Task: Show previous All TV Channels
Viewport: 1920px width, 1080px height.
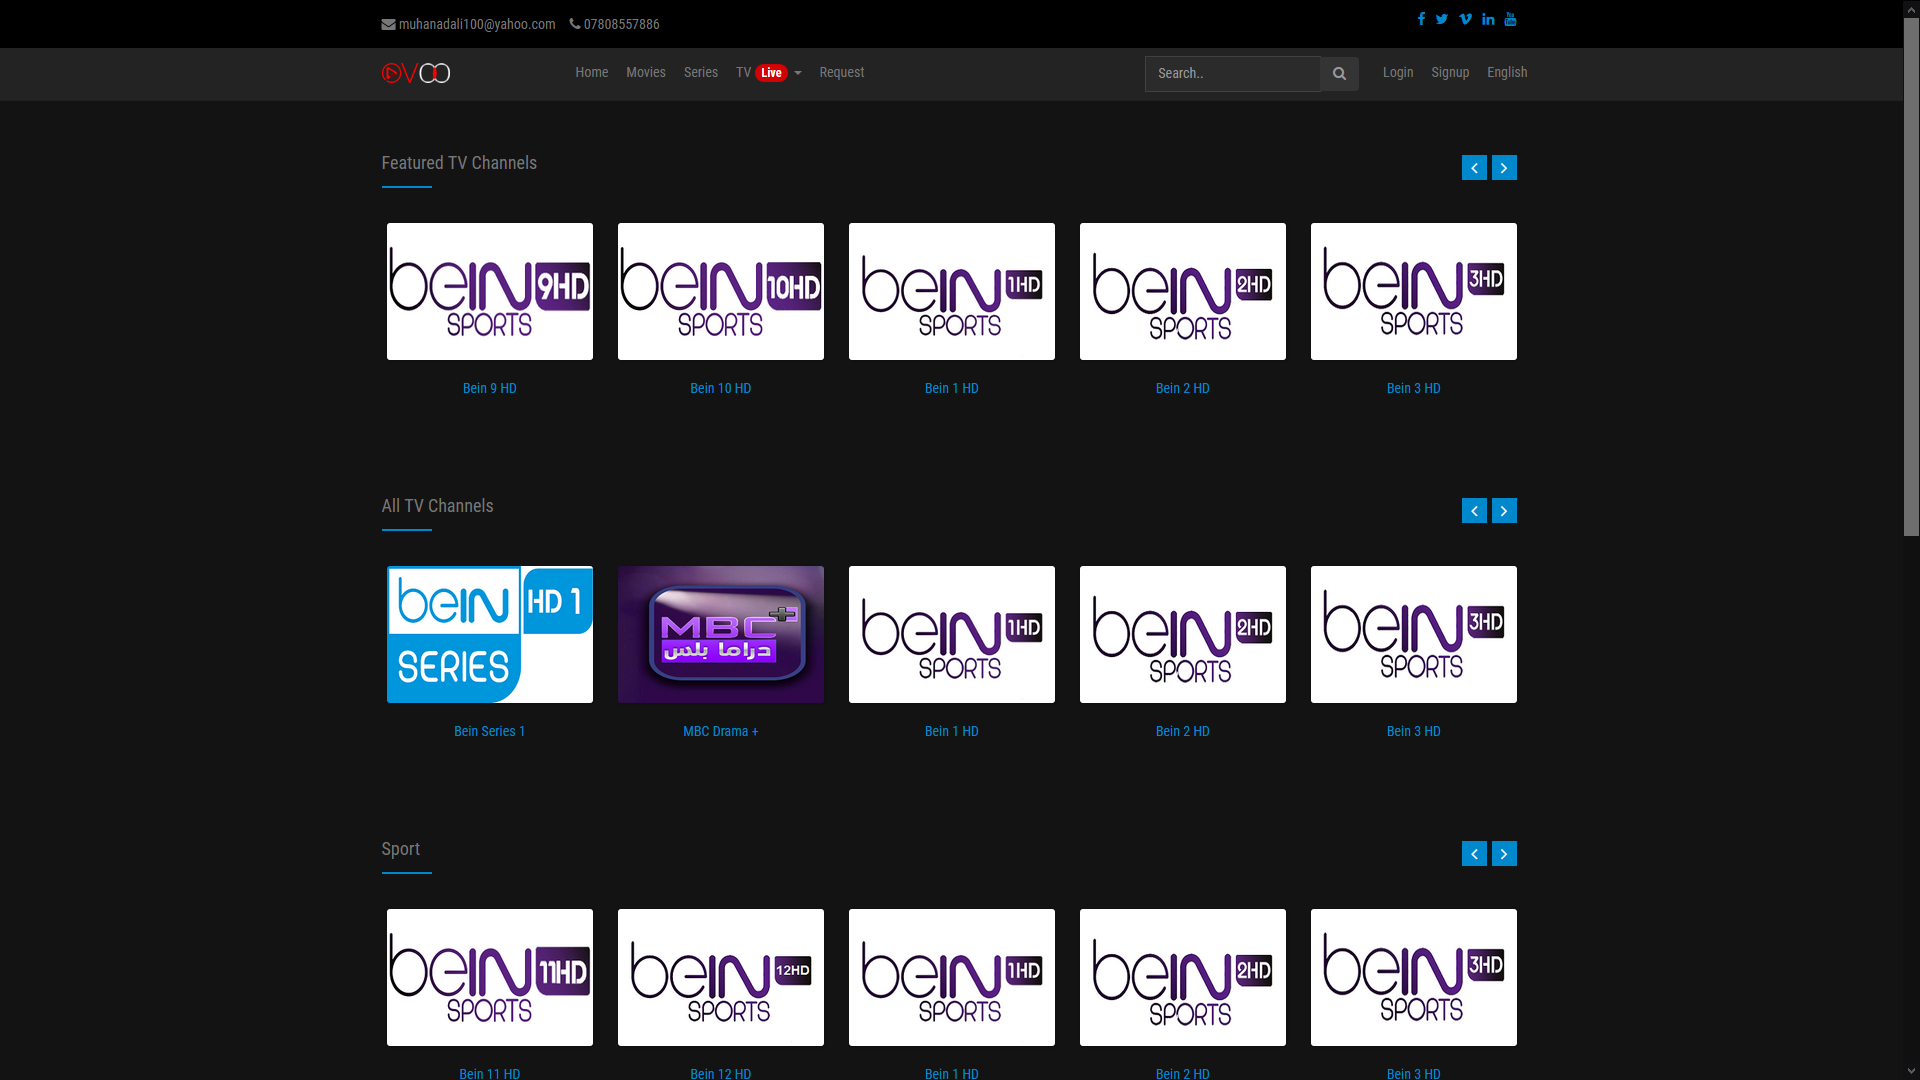Action: 1474,511
